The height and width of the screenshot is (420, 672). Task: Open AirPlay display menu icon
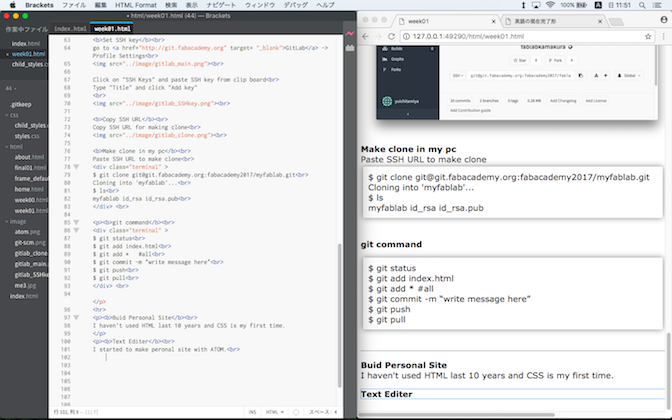(x=536, y=5)
